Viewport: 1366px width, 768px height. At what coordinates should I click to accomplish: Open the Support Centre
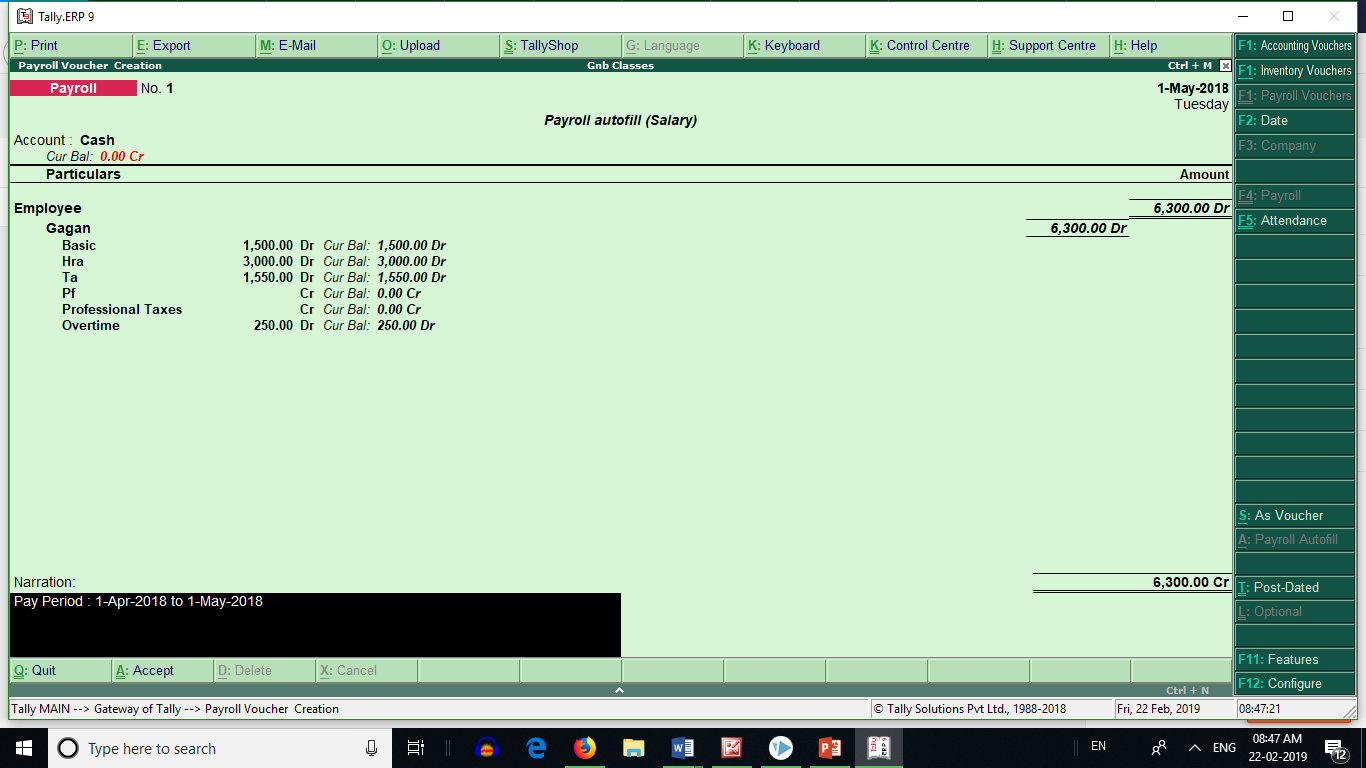click(1048, 45)
